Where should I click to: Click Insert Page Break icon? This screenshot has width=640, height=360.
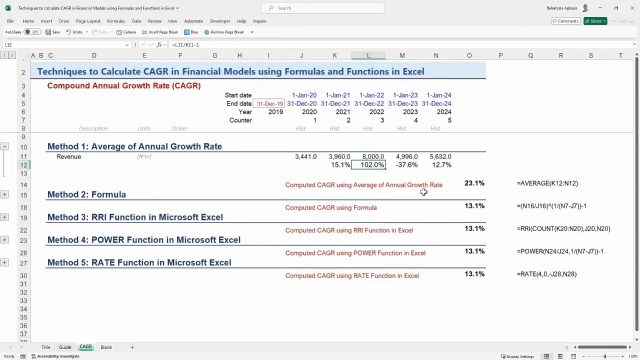(144, 32)
